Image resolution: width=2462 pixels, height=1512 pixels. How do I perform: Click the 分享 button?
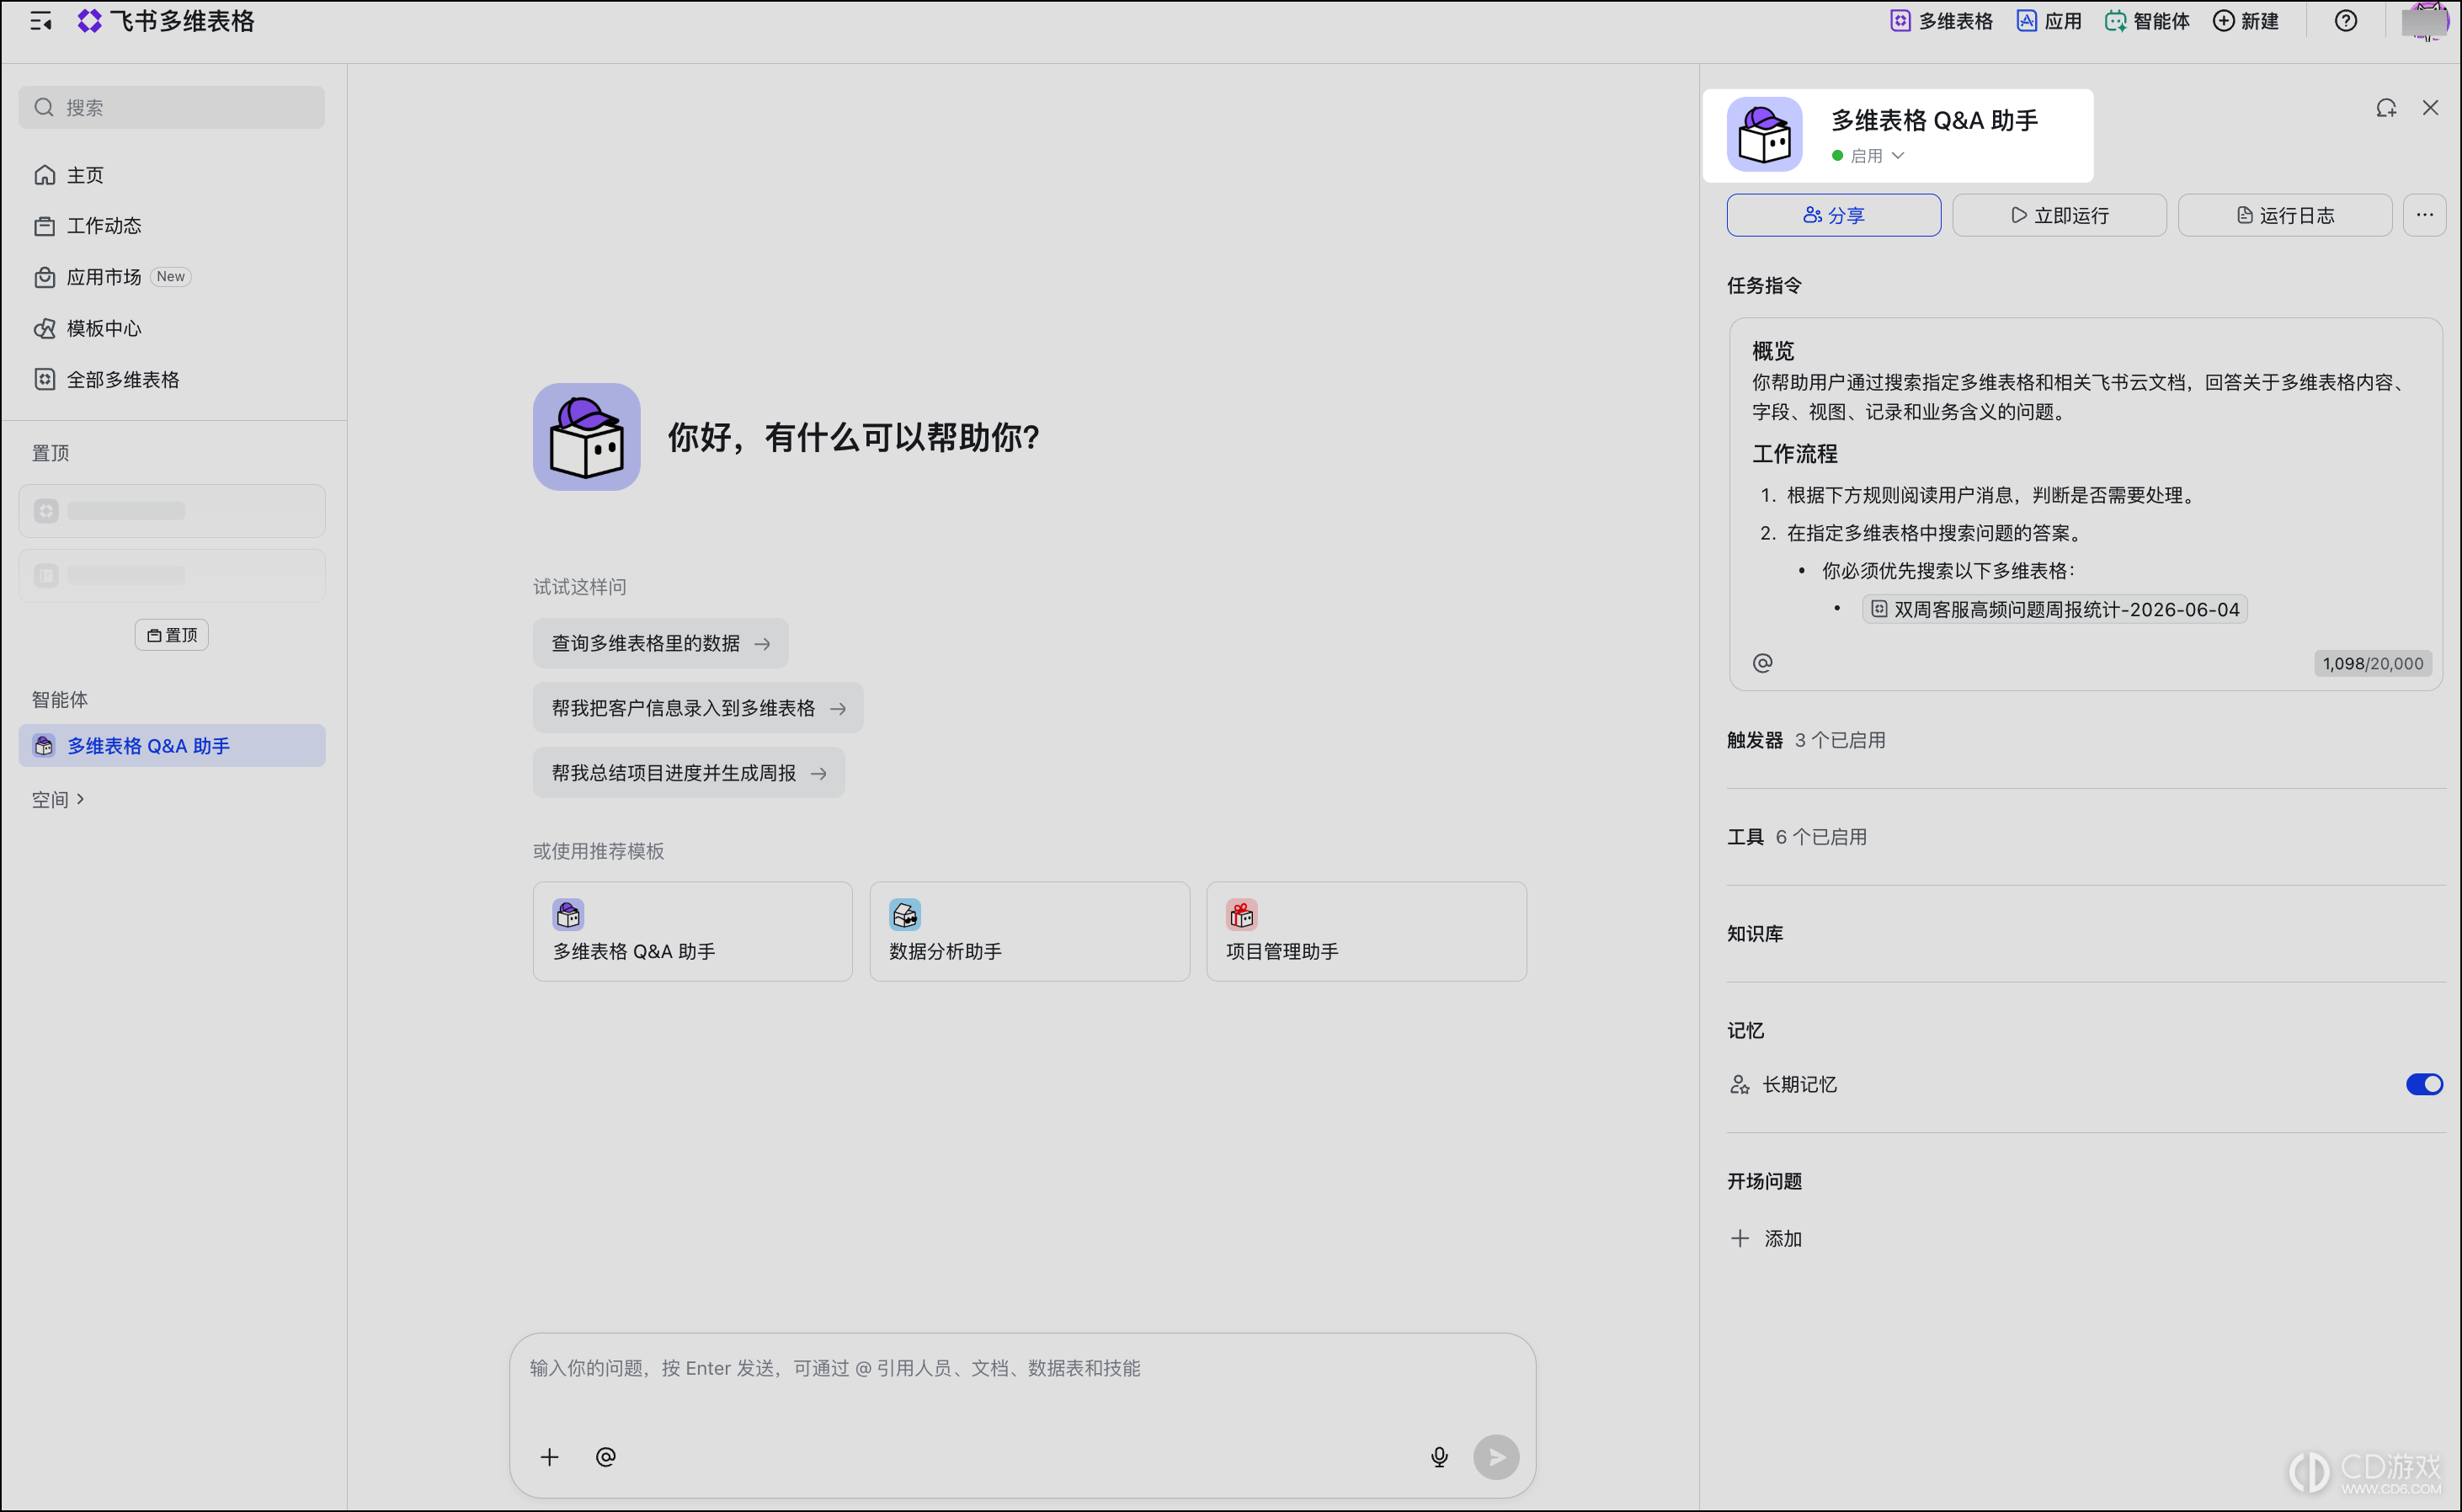coord(1834,215)
